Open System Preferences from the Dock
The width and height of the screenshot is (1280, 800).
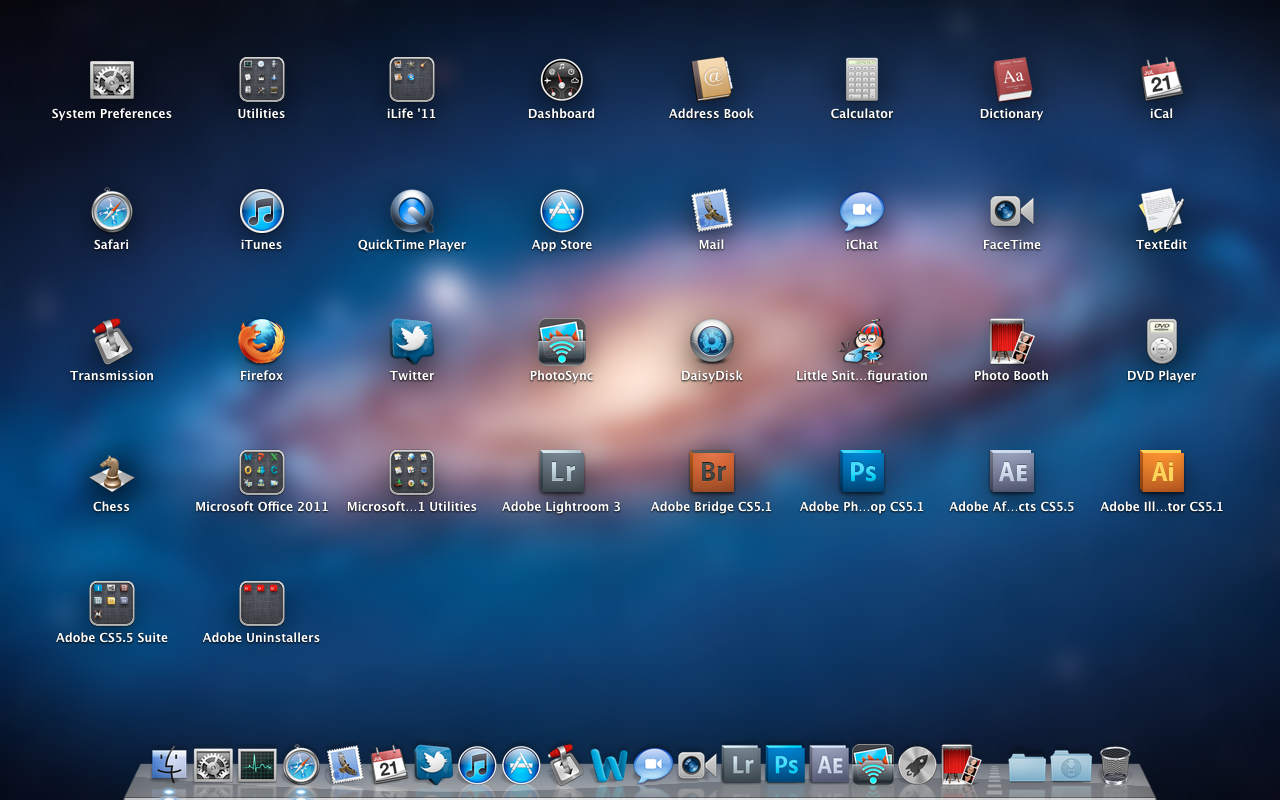213,766
